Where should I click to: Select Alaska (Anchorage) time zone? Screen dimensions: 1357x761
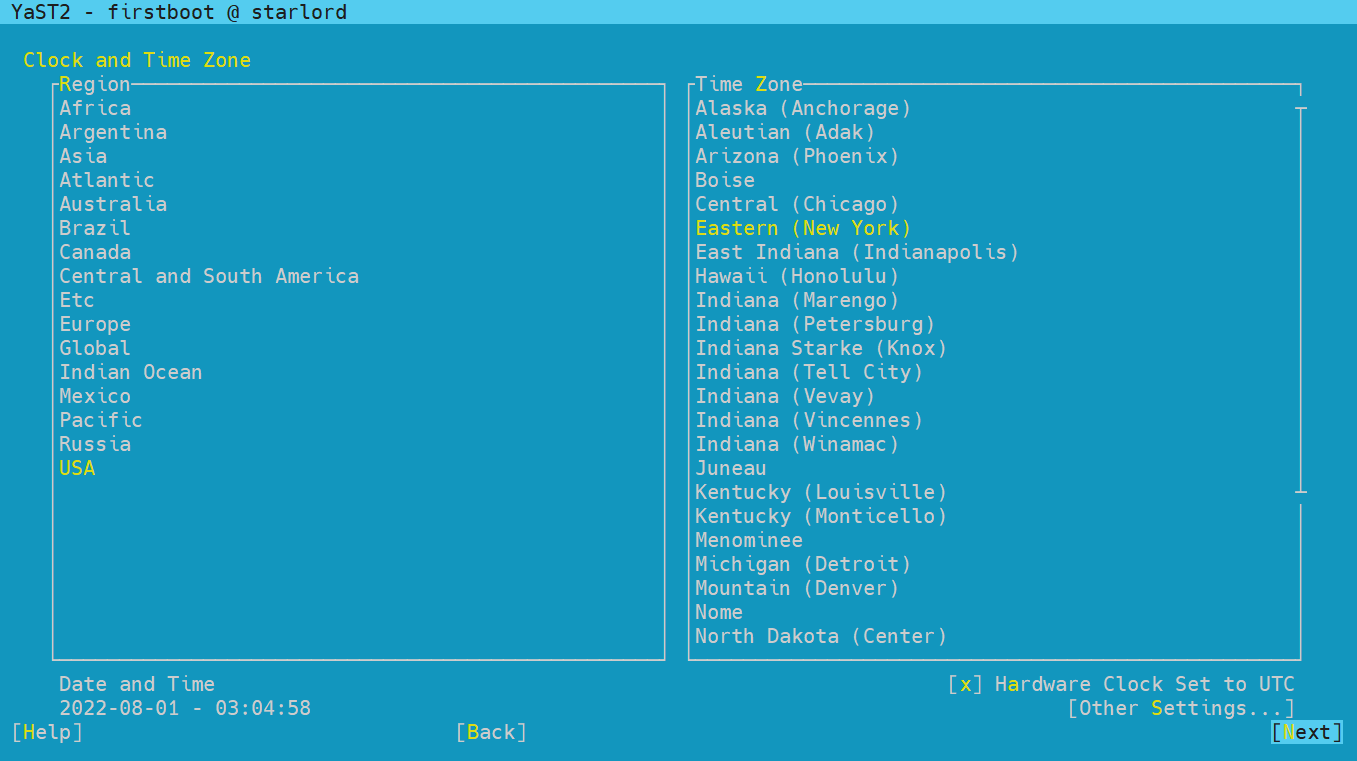[804, 108]
